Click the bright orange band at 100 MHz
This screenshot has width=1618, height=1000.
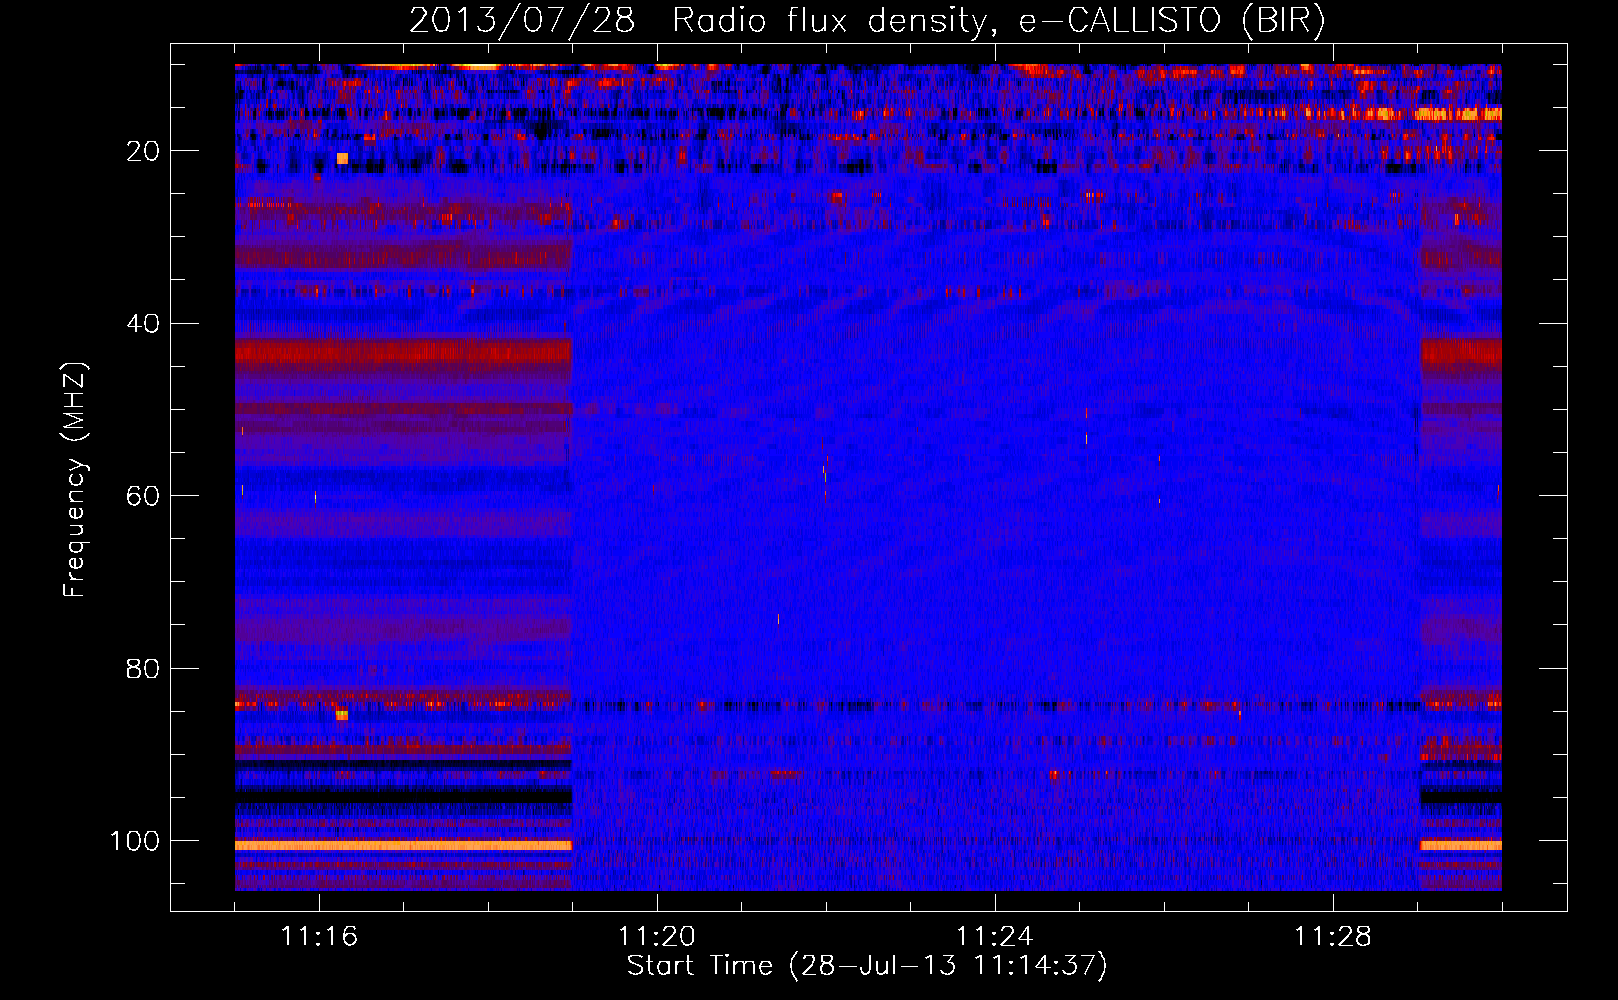(403, 845)
